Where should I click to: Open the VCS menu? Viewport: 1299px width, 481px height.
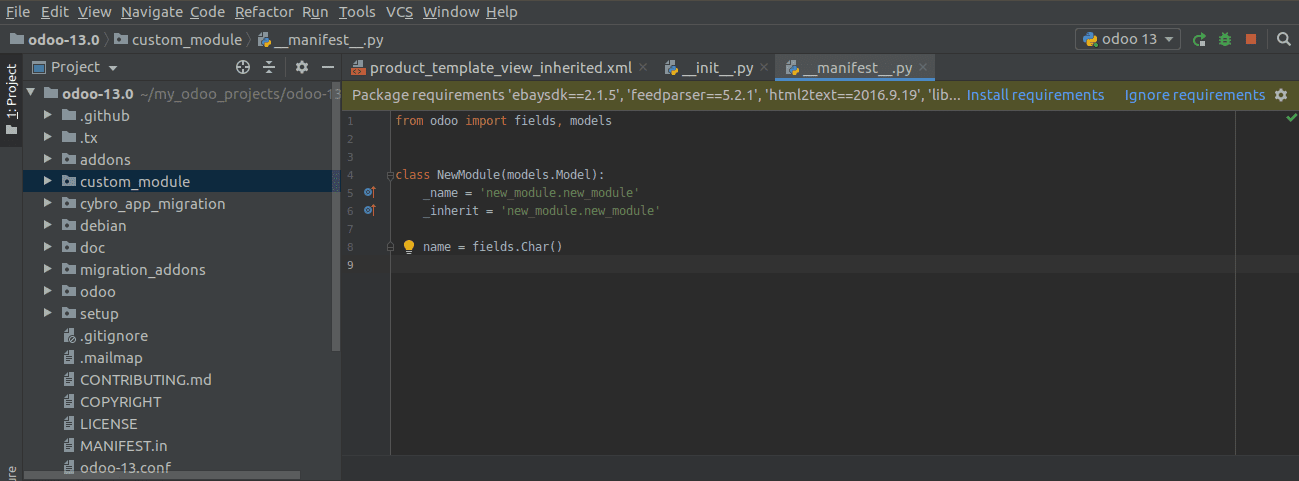[x=399, y=12]
